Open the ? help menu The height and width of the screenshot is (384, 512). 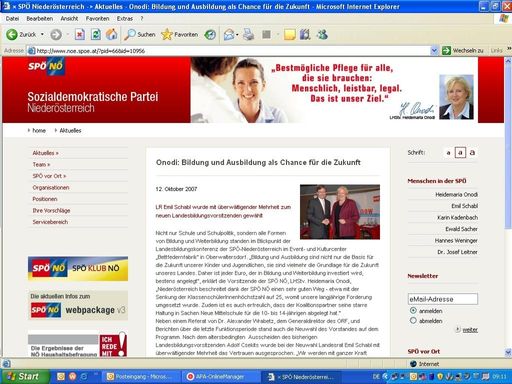(x=142, y=19)
